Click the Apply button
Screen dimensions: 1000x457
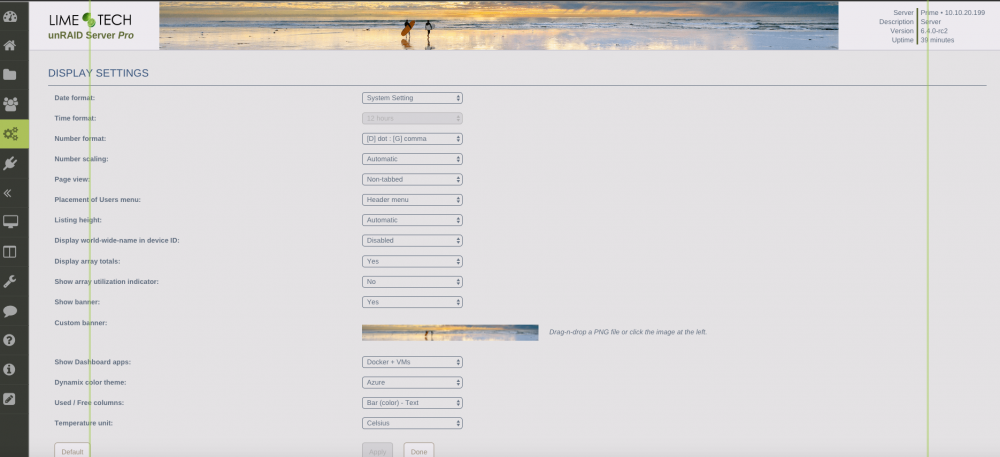click(378, 450)
